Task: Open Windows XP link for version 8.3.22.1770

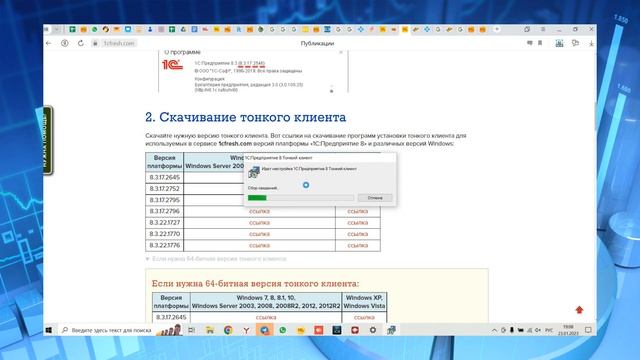Action: (358, 234)
